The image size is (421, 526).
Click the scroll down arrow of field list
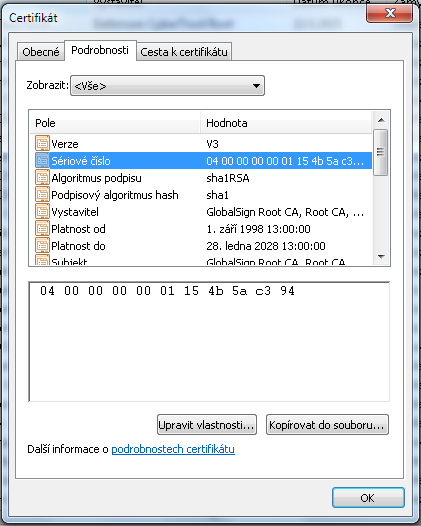(x=381, y=257)
